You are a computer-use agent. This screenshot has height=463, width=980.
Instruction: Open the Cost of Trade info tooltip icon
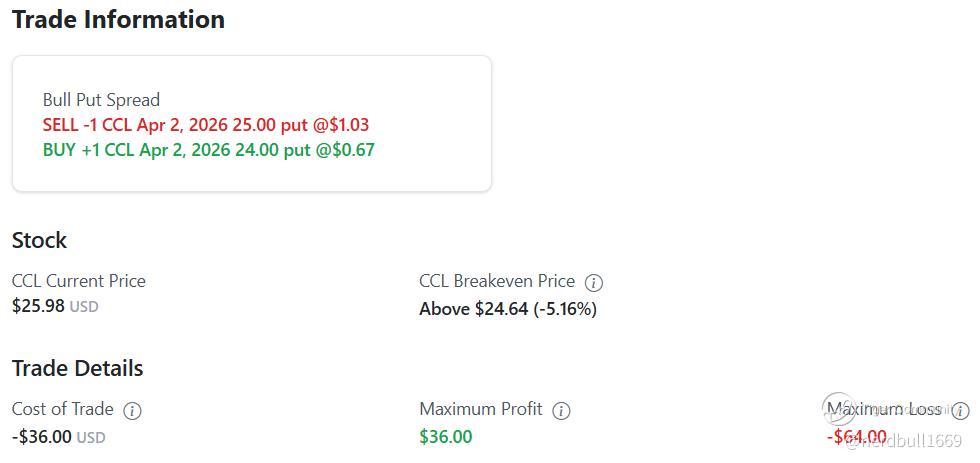click(x=132, y=410)
